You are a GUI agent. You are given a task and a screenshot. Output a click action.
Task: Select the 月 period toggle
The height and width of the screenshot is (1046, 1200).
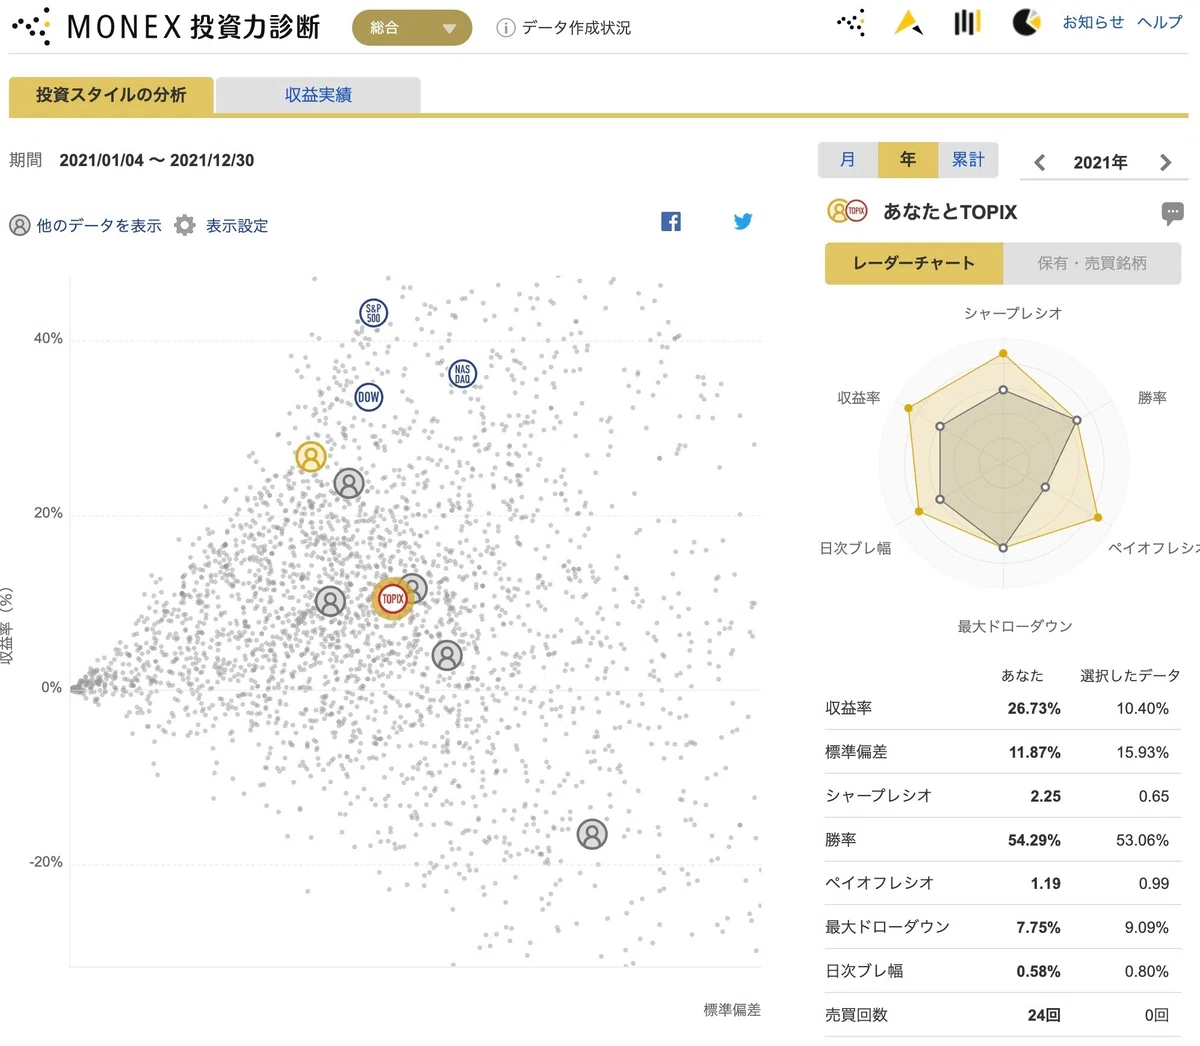(x=847, y=160)
